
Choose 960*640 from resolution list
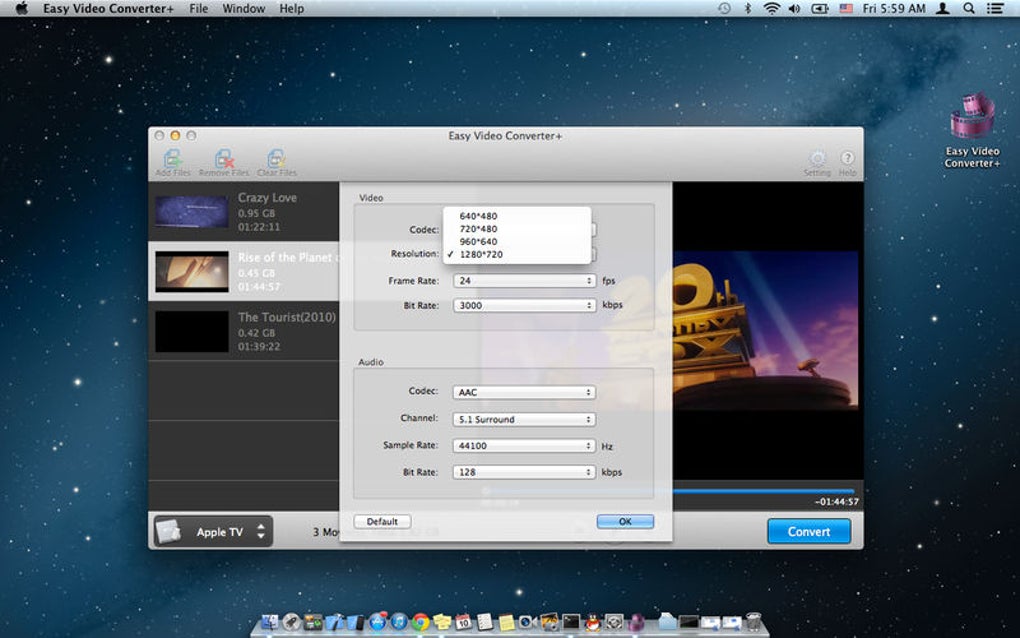(x=478, y=241)
